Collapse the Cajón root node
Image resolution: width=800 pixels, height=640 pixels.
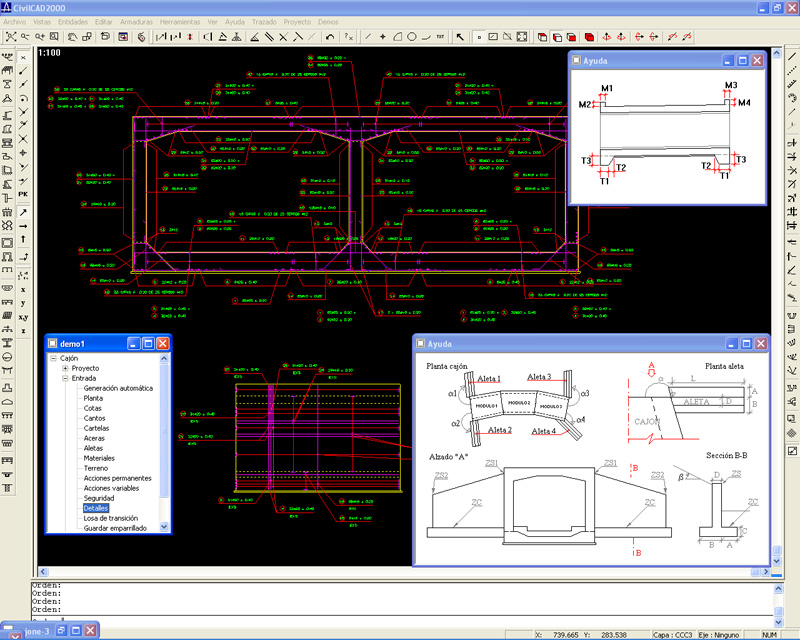(54, 358)
